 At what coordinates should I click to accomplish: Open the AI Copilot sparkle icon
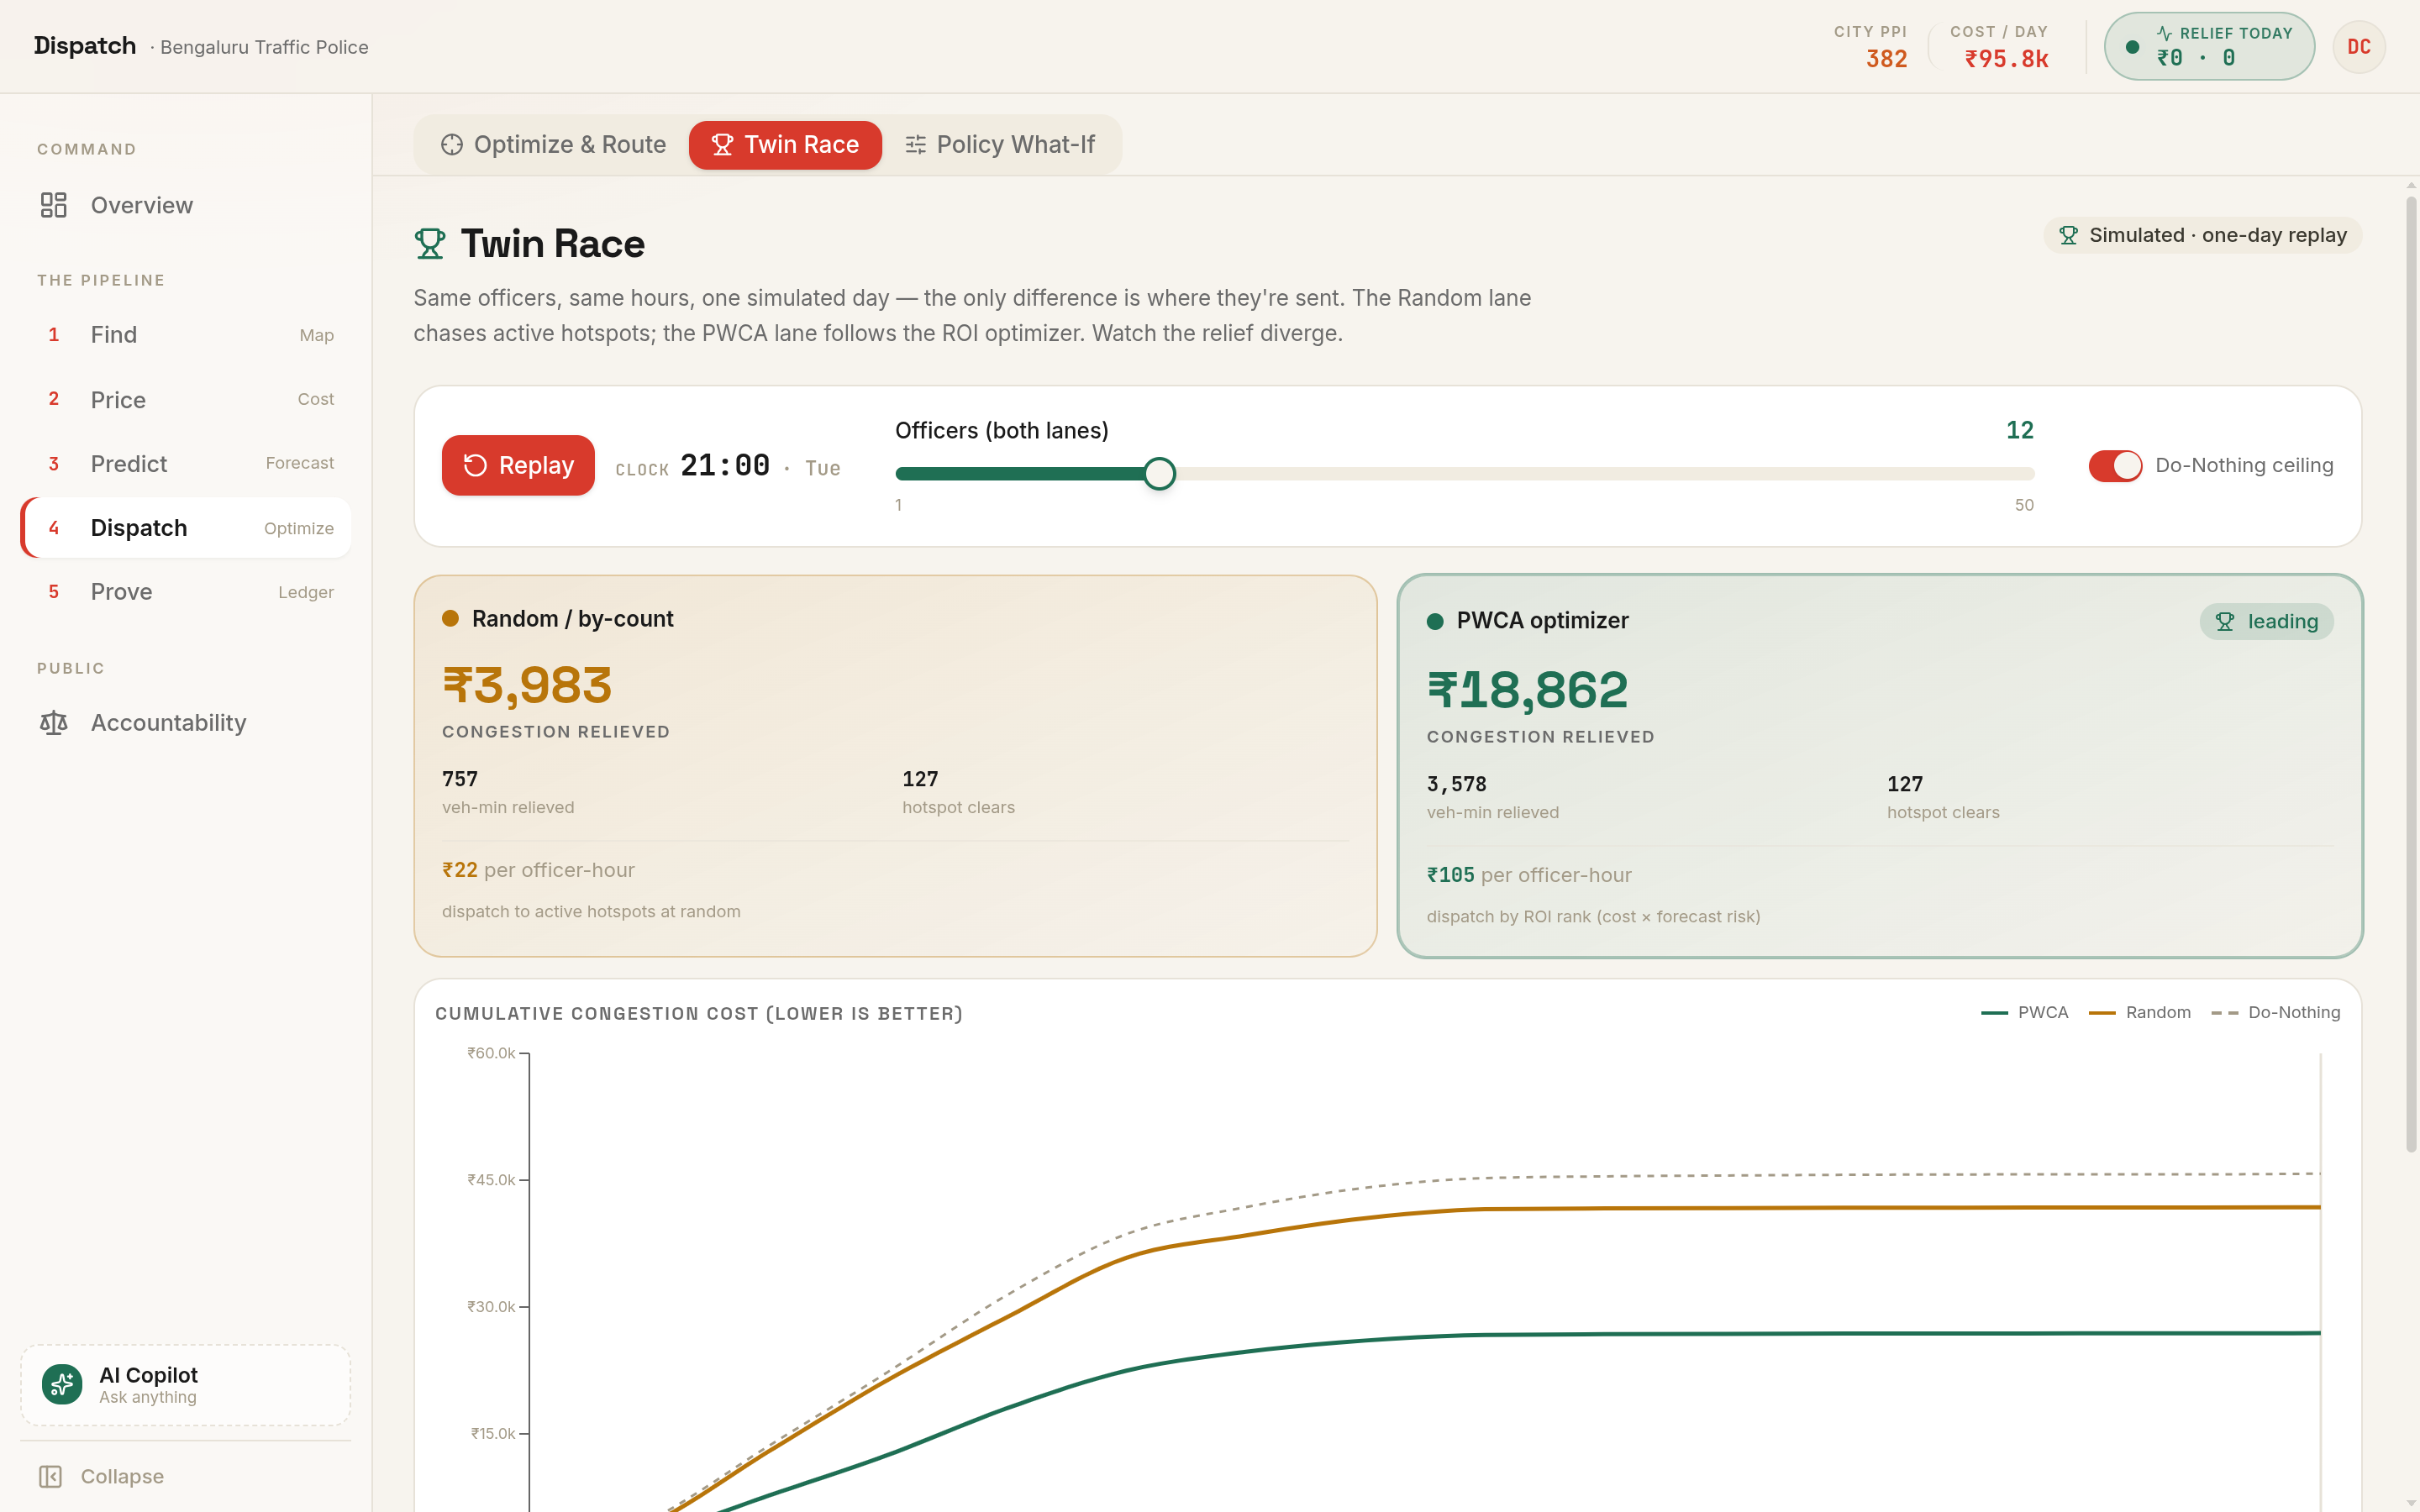(x=62, y=1384)
